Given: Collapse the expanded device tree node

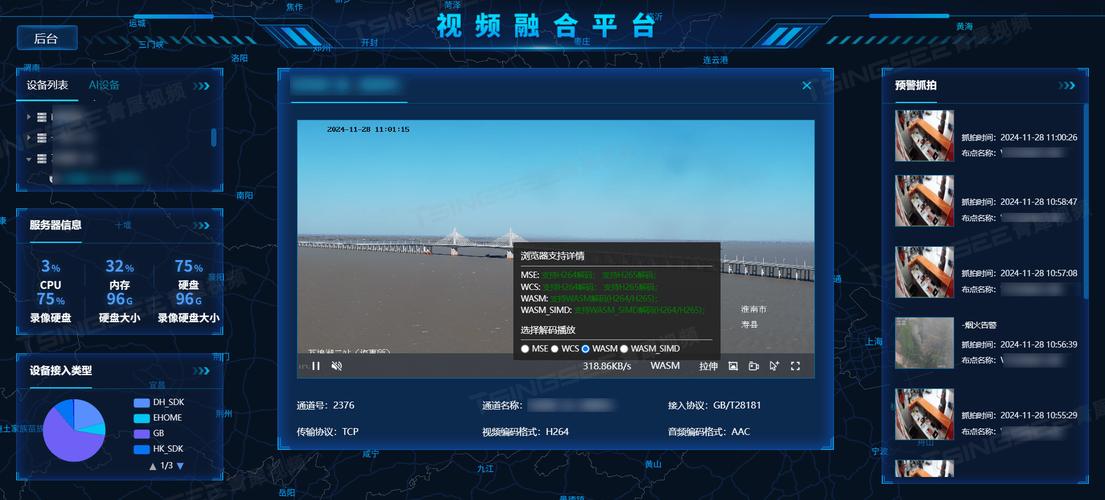Looking at the screenshot, I should coord(29,159).
